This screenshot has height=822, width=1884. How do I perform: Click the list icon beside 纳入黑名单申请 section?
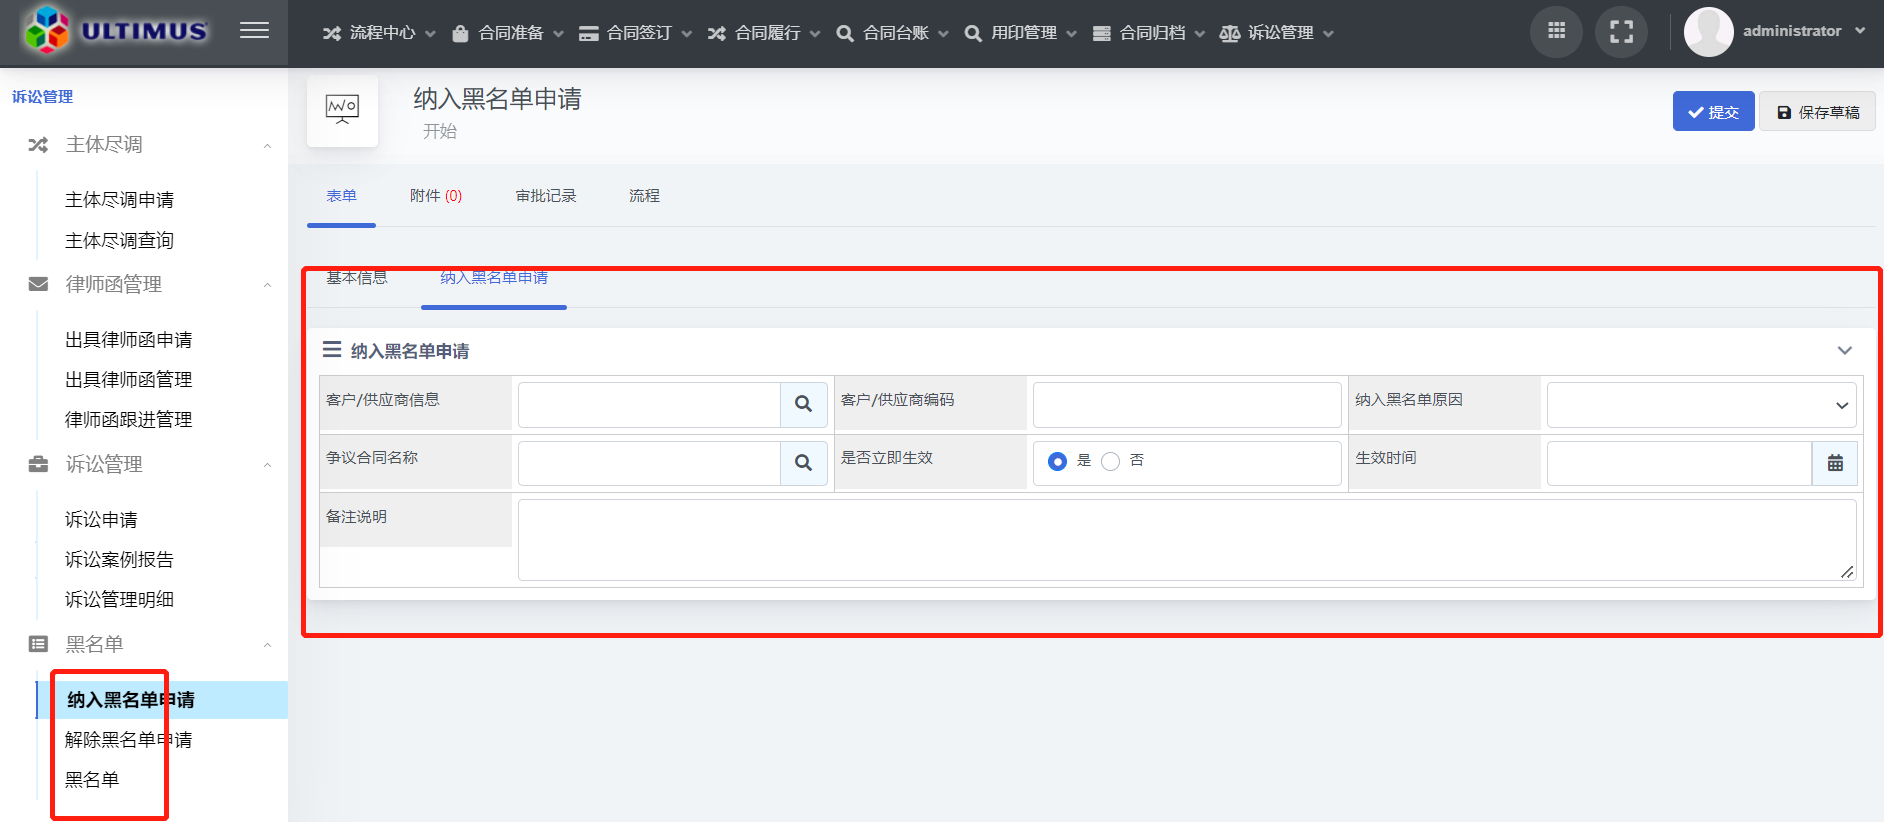332,350
